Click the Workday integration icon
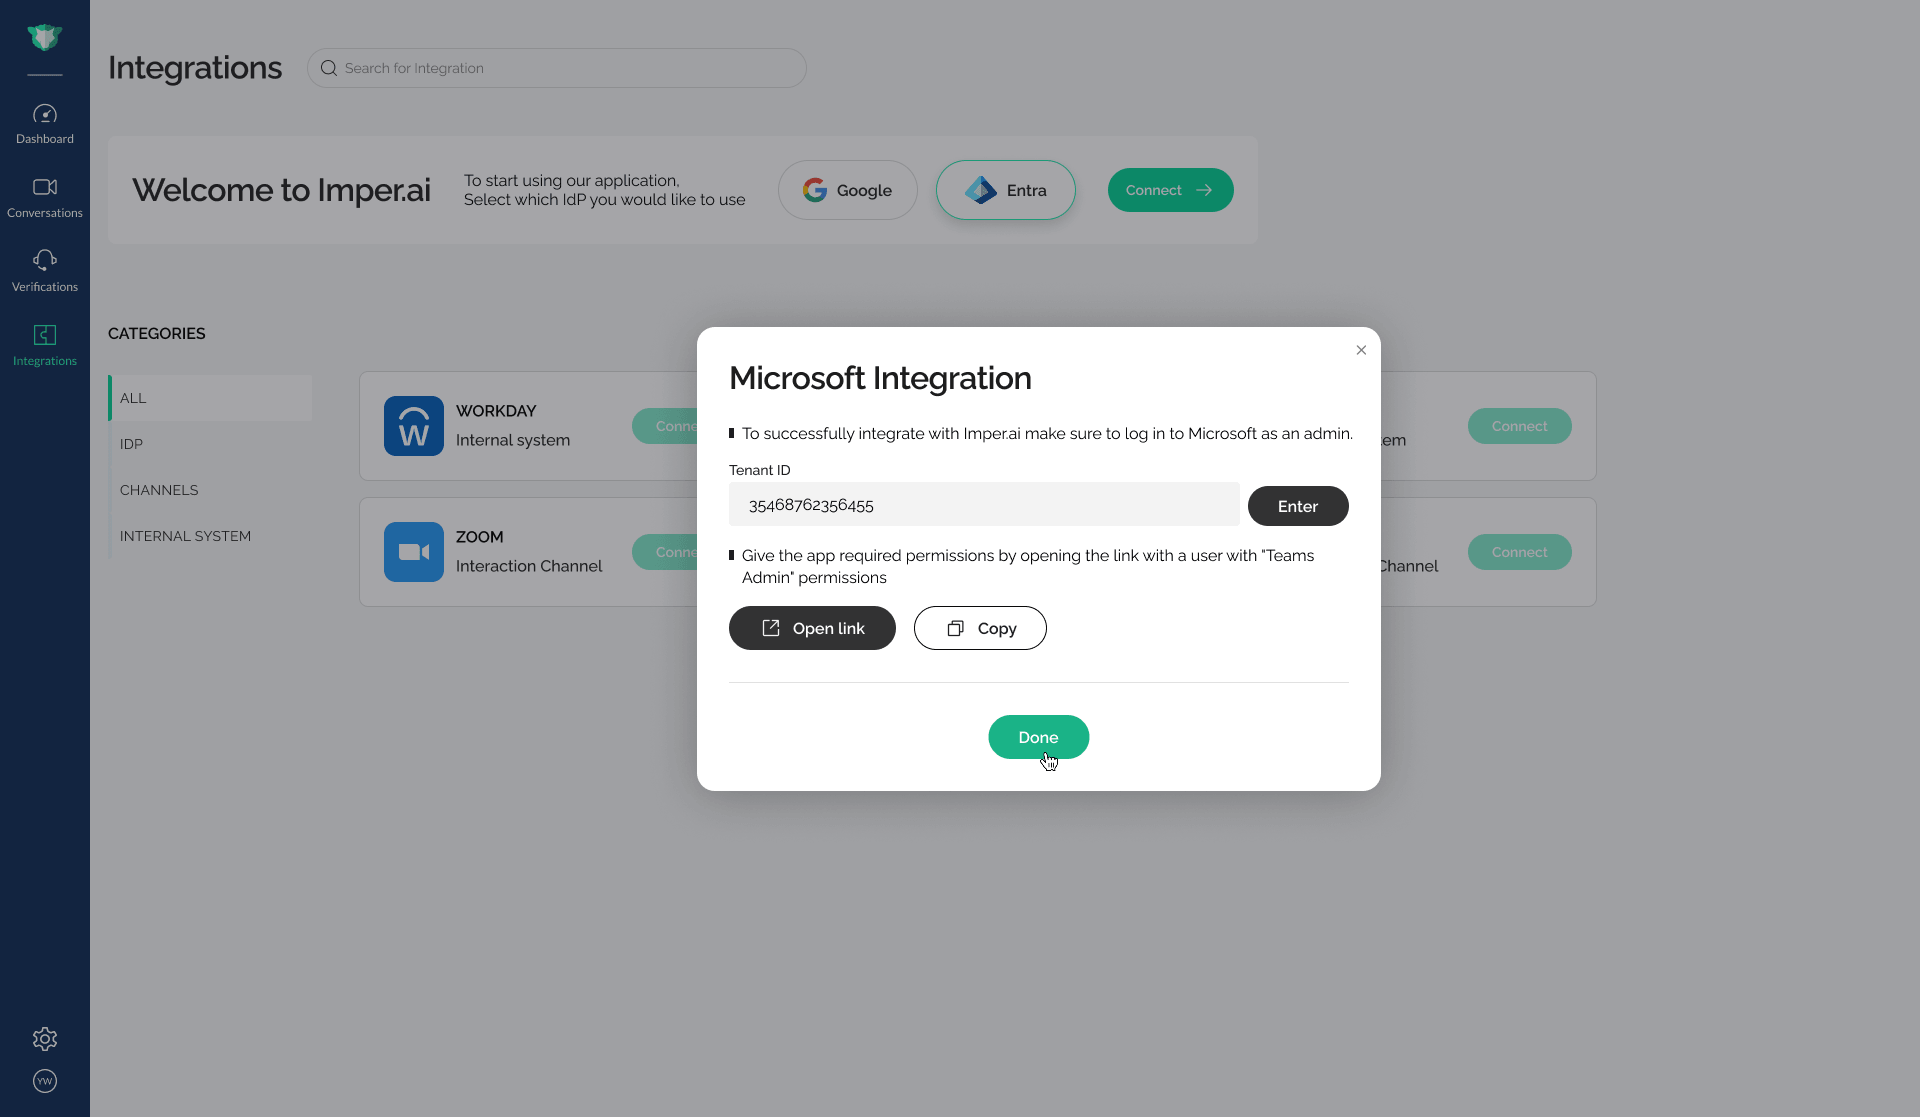This screenshot has width=1920, height=1117. [413, 425]
